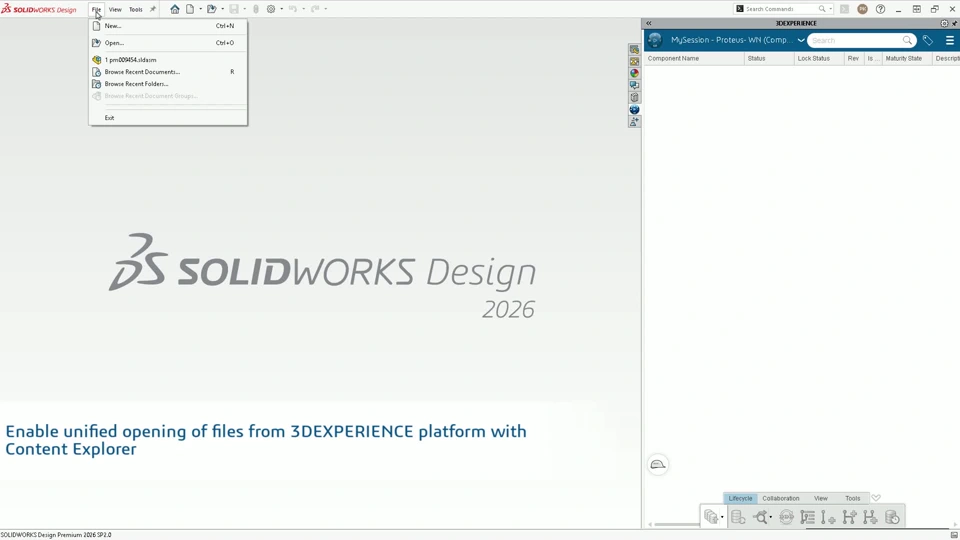Click the user profile avatar

tap(863, 9)
